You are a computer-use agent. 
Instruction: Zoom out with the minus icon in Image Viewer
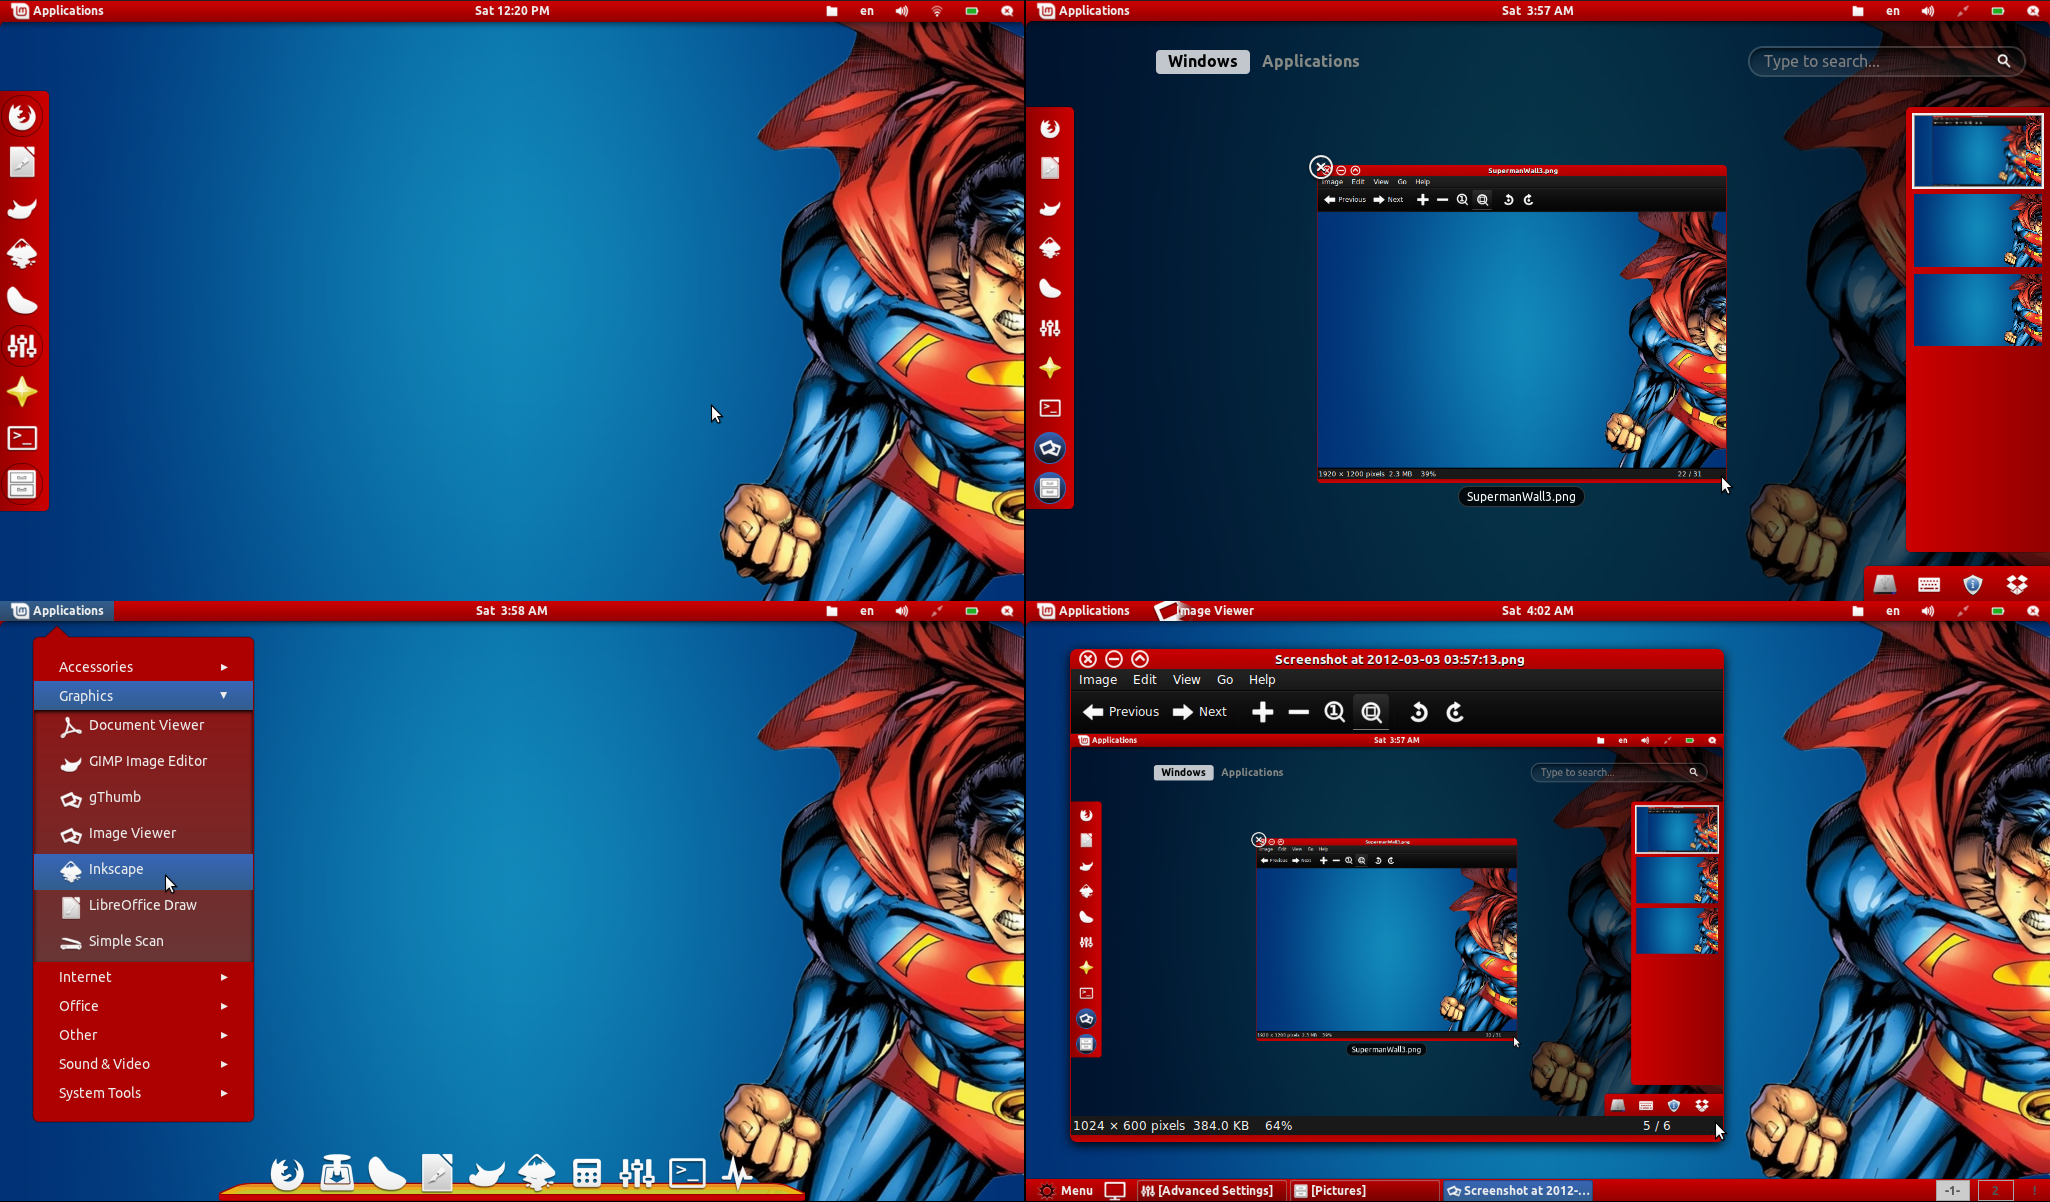pyautogui.click(x=1299, y=712)
